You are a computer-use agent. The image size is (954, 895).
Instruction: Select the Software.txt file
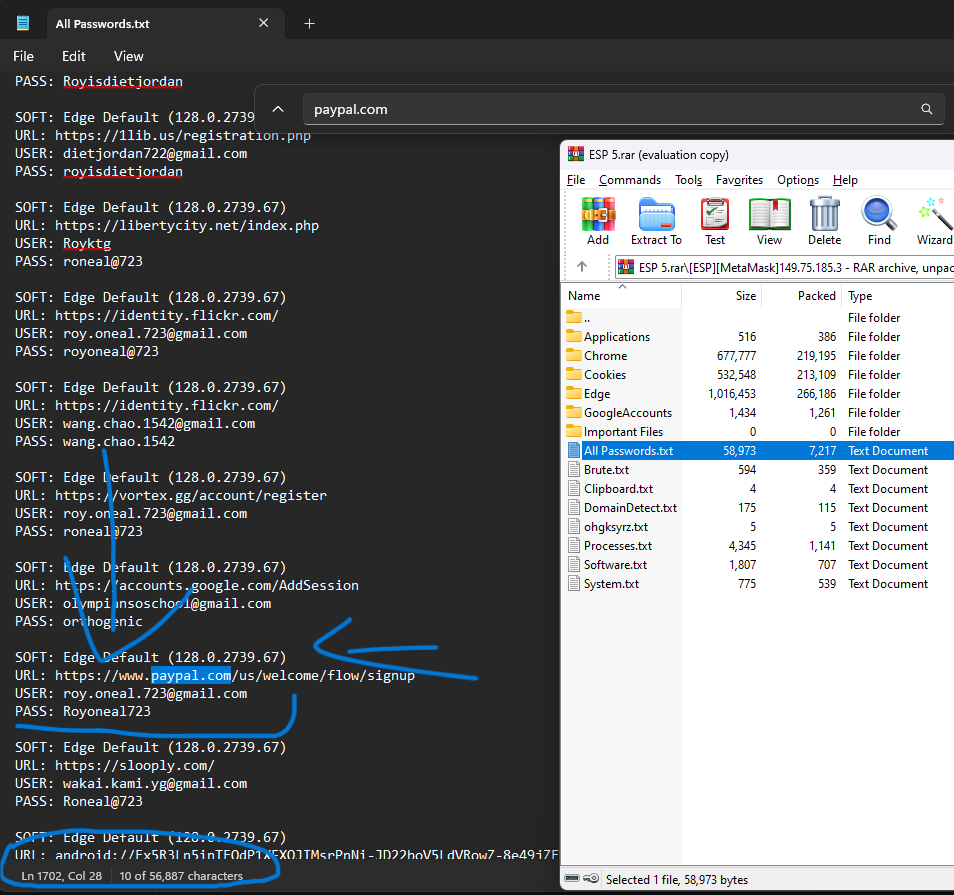[x=758, y=564]
